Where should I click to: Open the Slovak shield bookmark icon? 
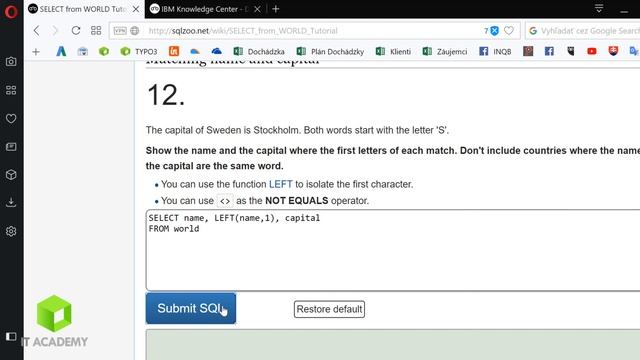coord(613,51)
